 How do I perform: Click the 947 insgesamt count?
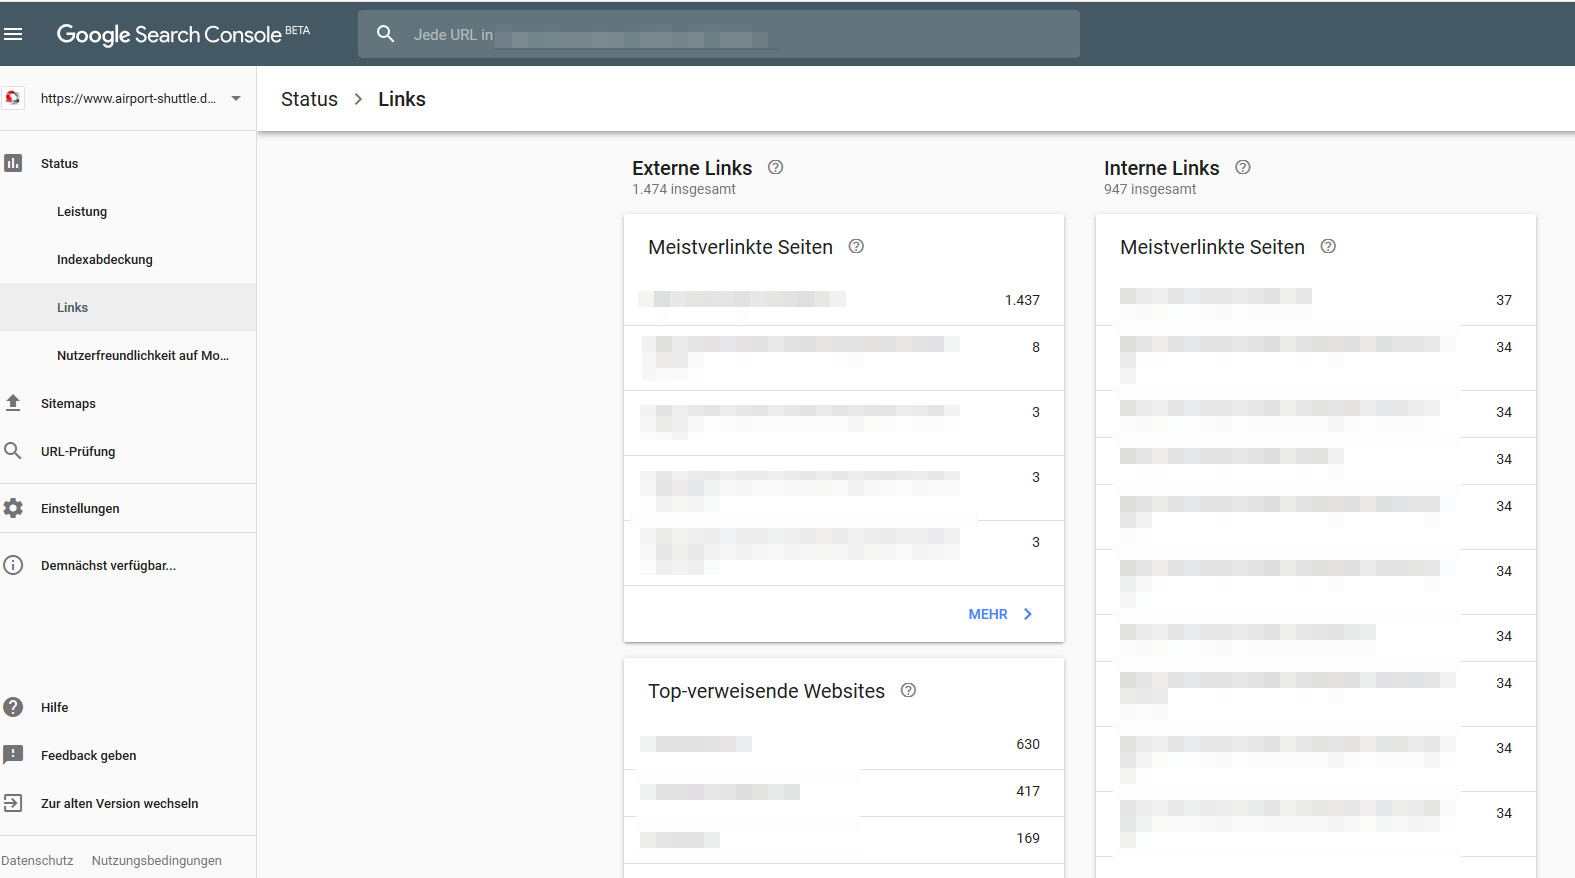point(1150,189)
